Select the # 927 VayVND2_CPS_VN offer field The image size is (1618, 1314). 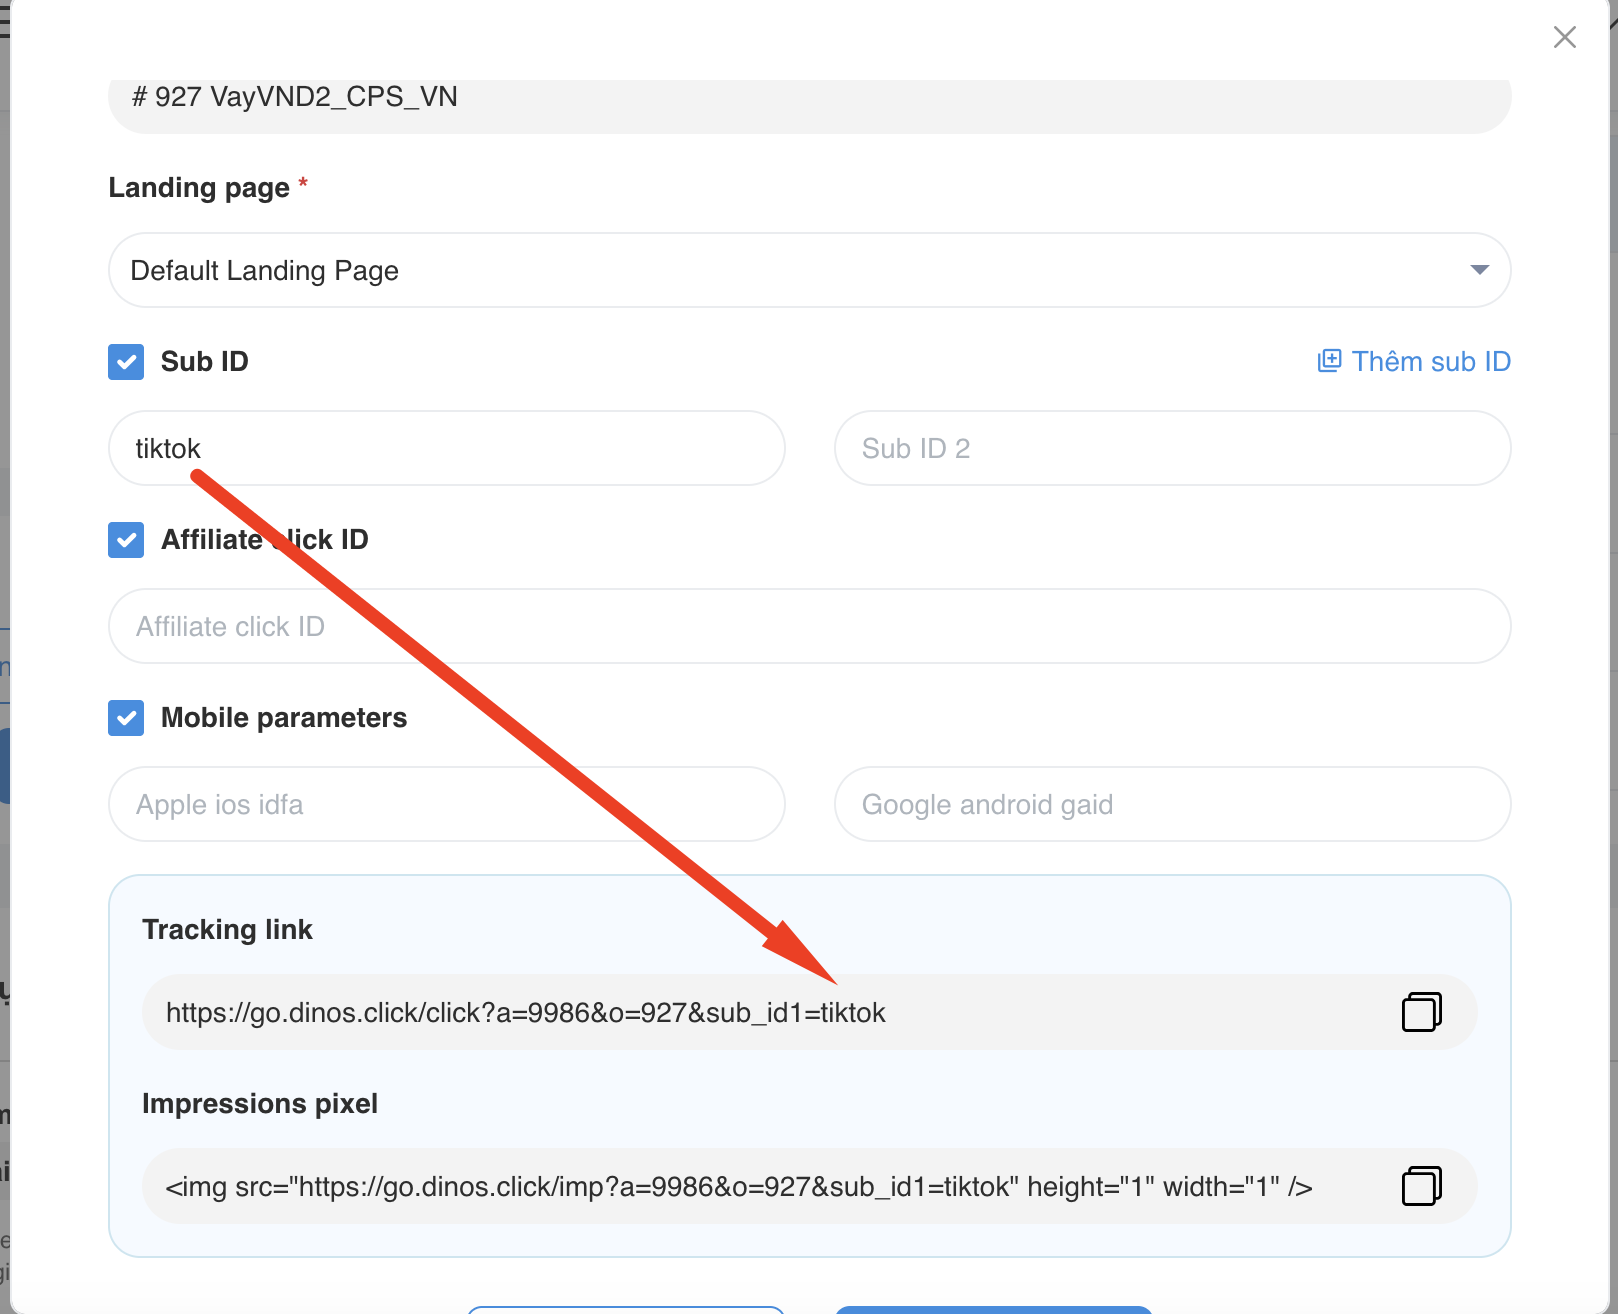pyautogui.click(x=808, y=98)
